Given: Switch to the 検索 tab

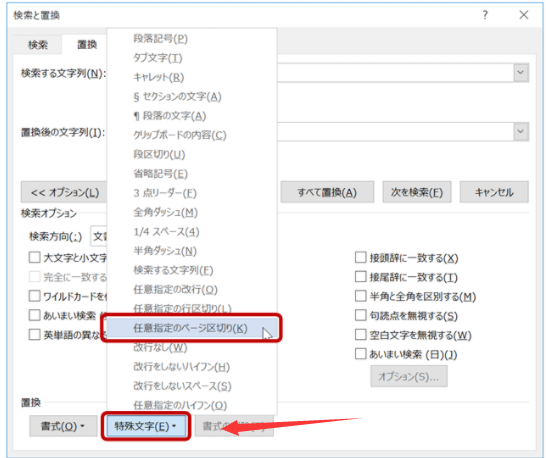Looking at the screenshot, I should 38,45.
